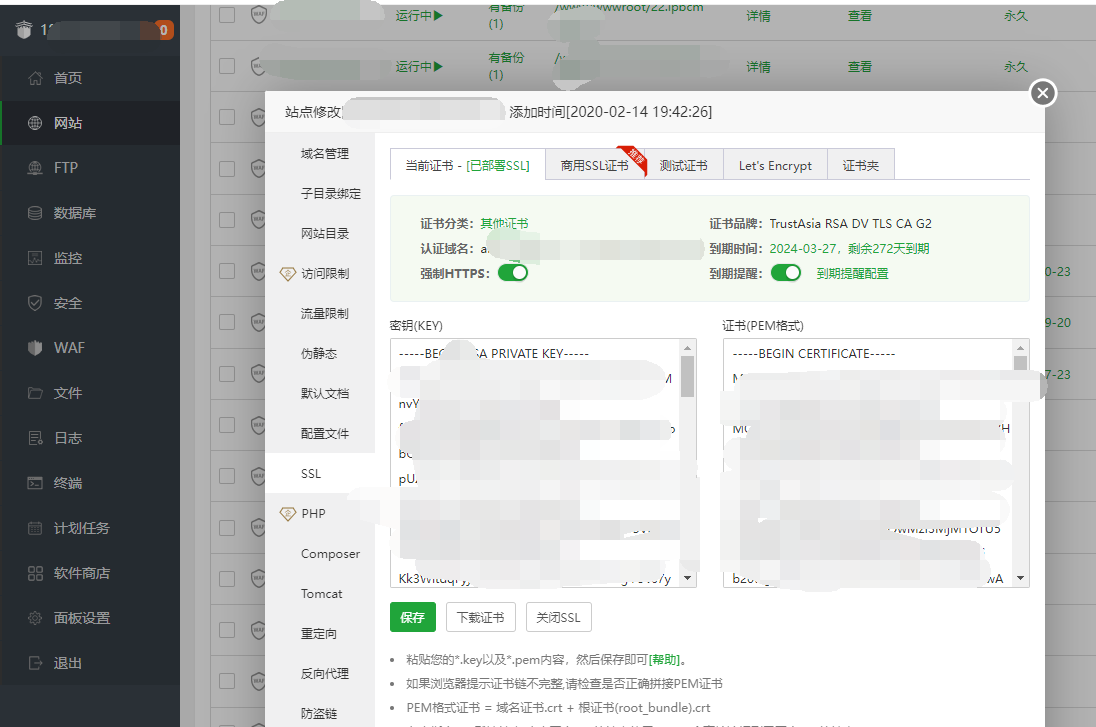Open 软件商店 via its grid icon
This screenshot has width=1096, height=727.
(x=35, y=573)
